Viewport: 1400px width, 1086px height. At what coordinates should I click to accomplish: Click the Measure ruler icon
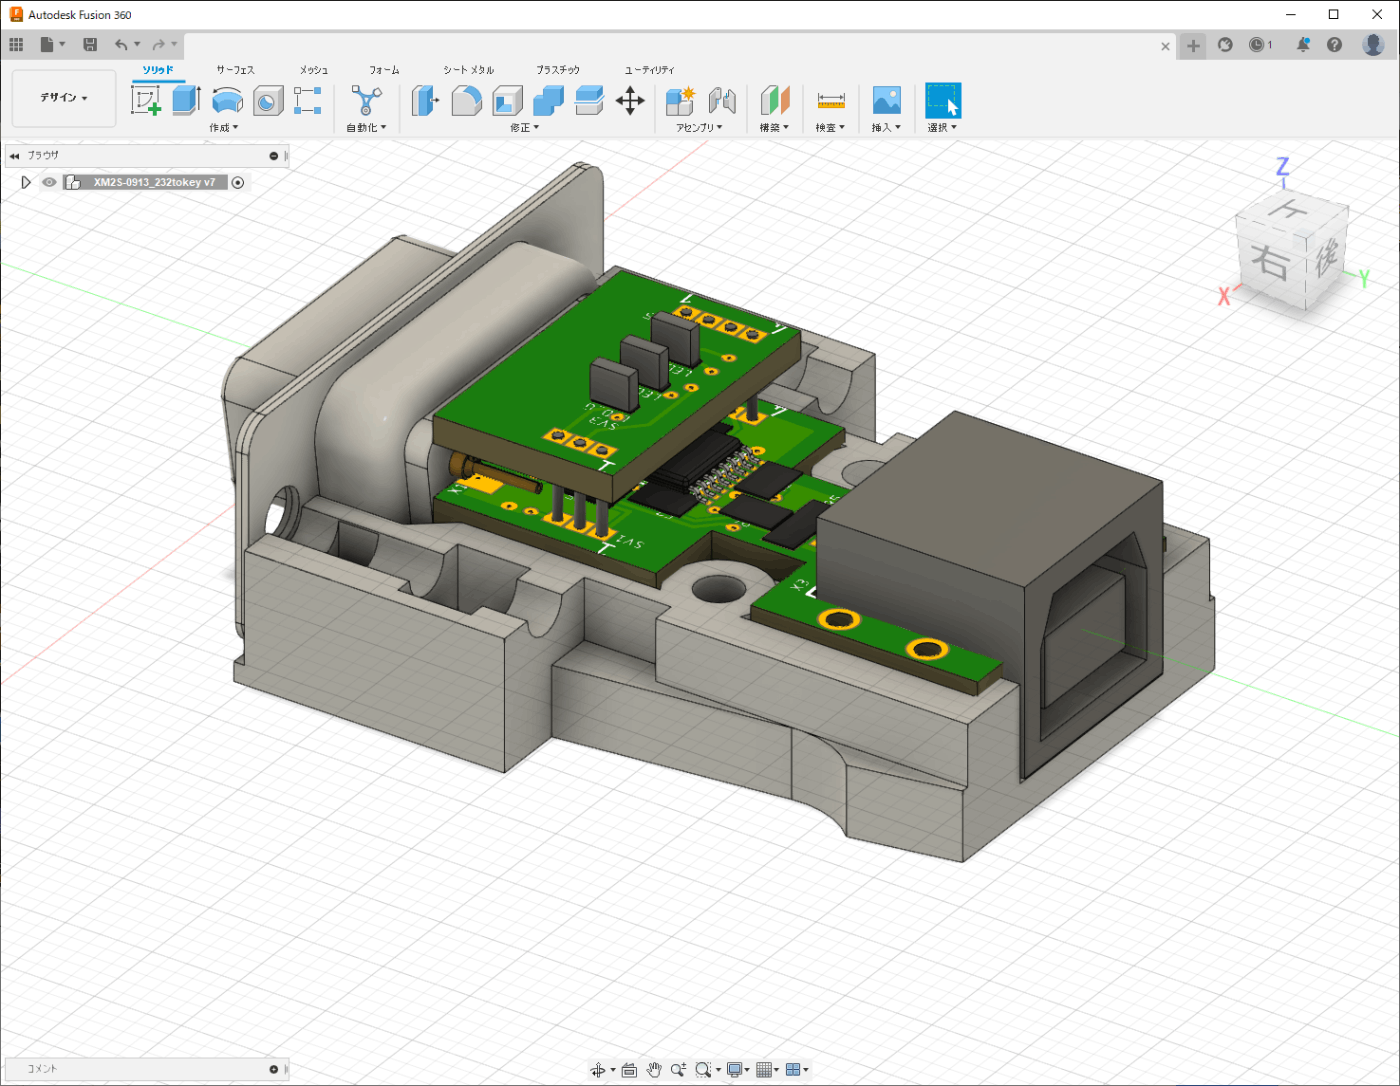coord(831,100)
